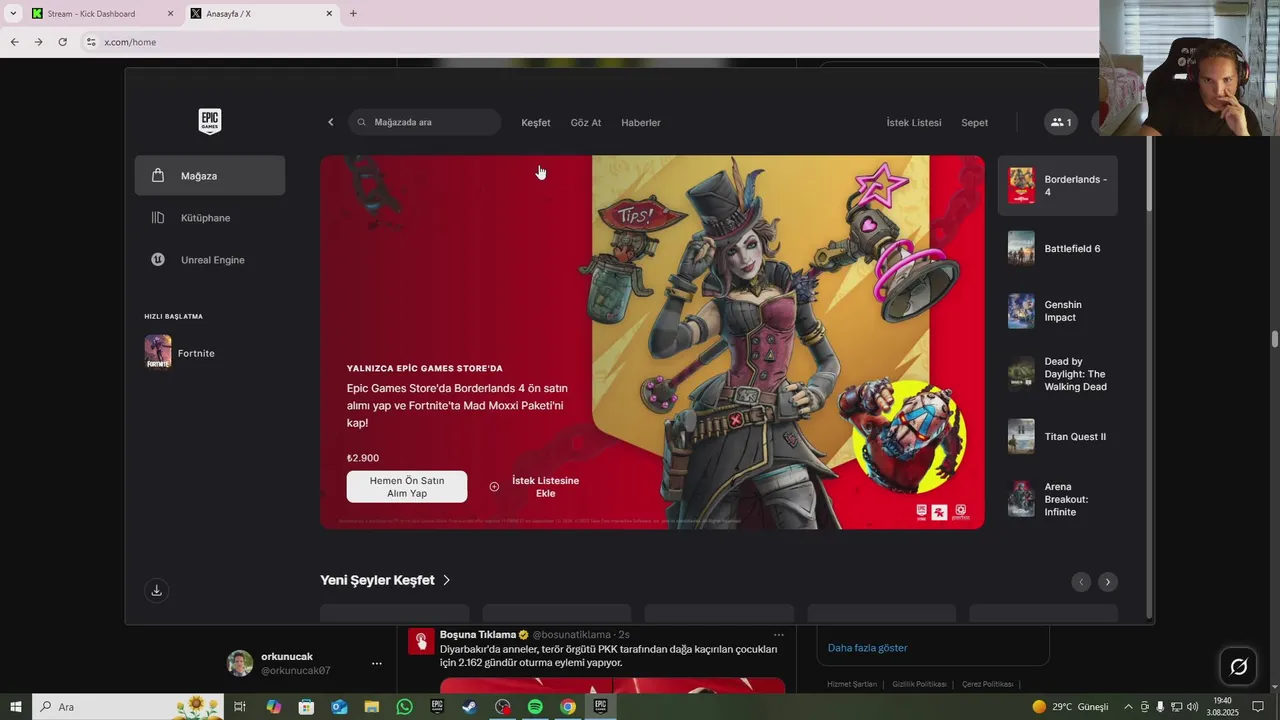This screenshot has height=720, width=1280.
Task: Open volume control in system tray
Action: [1193, 707]
